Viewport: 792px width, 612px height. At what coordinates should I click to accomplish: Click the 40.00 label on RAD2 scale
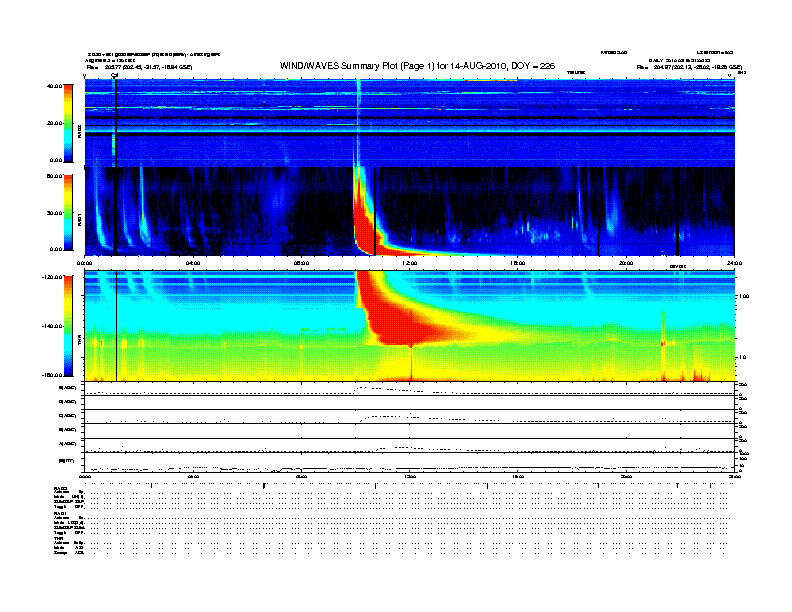(54, 86)
